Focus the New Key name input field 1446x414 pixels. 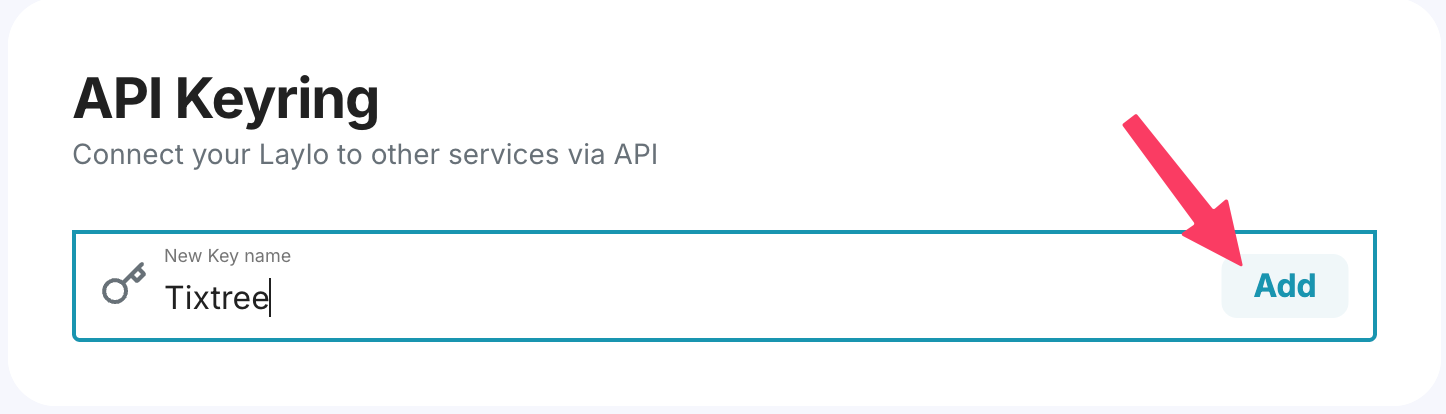[x=724, y=286]
